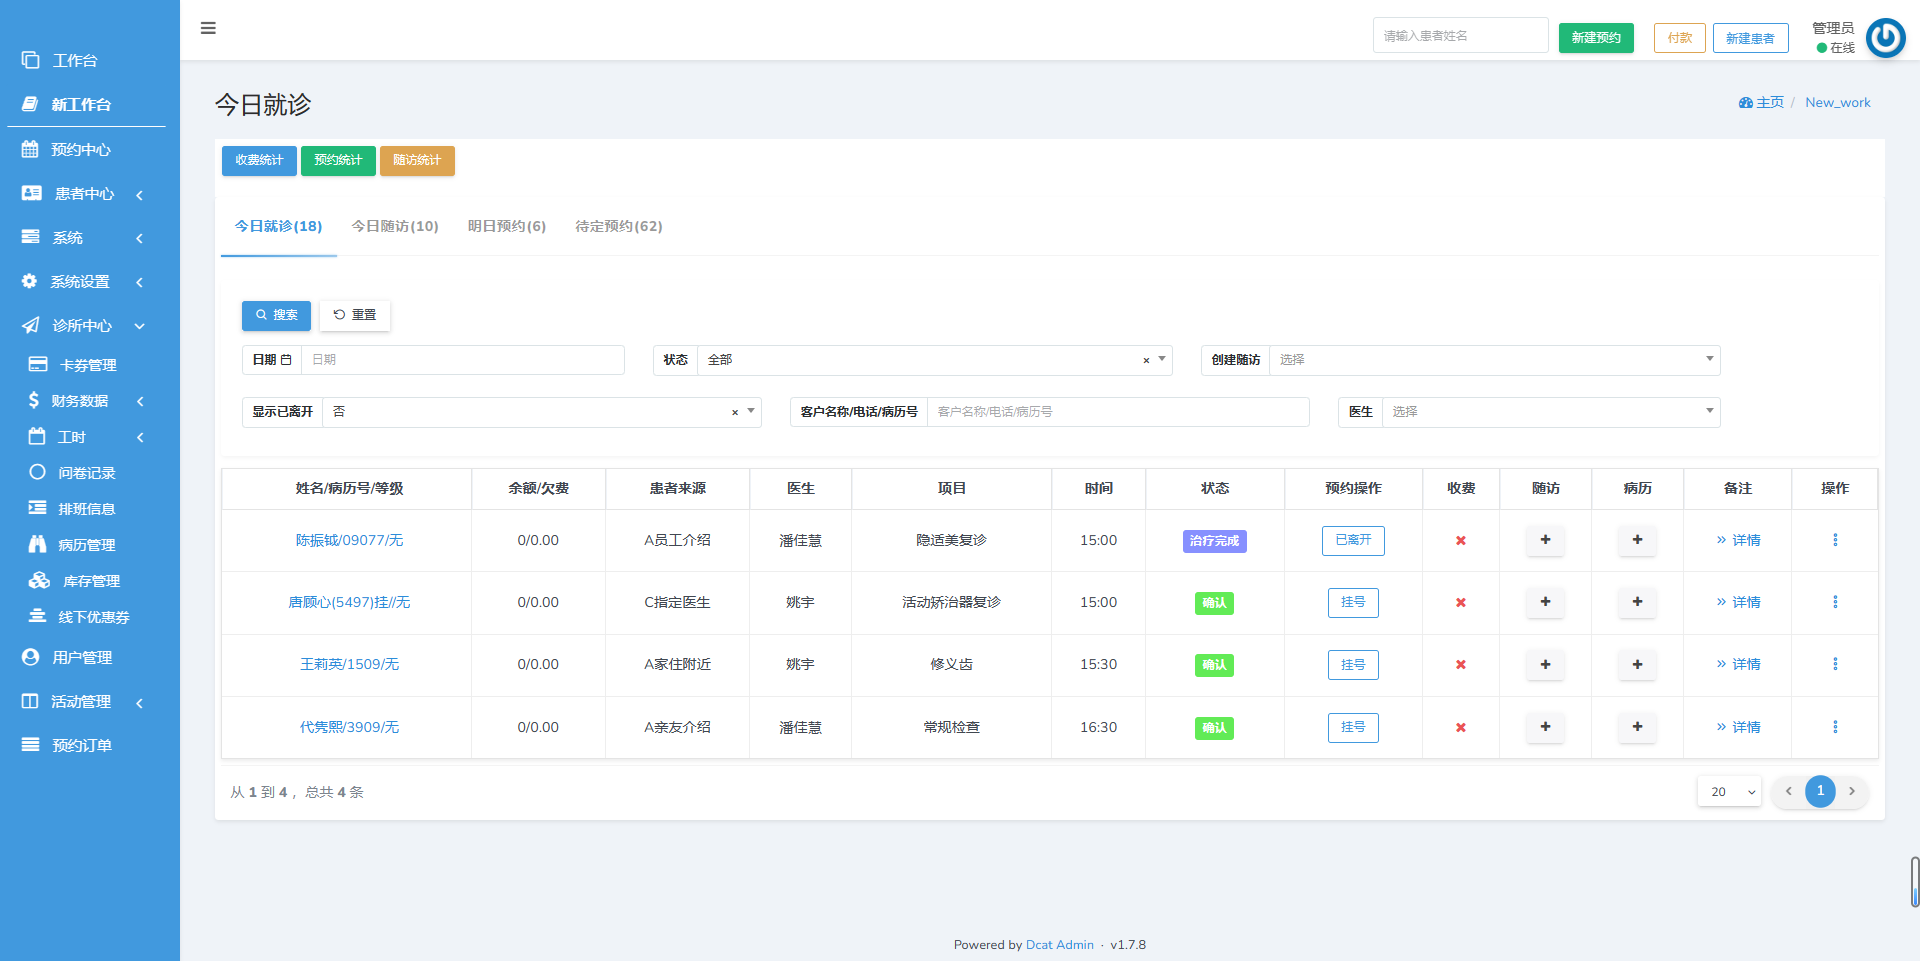Open the admin user avatar menu
The image size is (1920, 961).
[x=1885, y=38]
